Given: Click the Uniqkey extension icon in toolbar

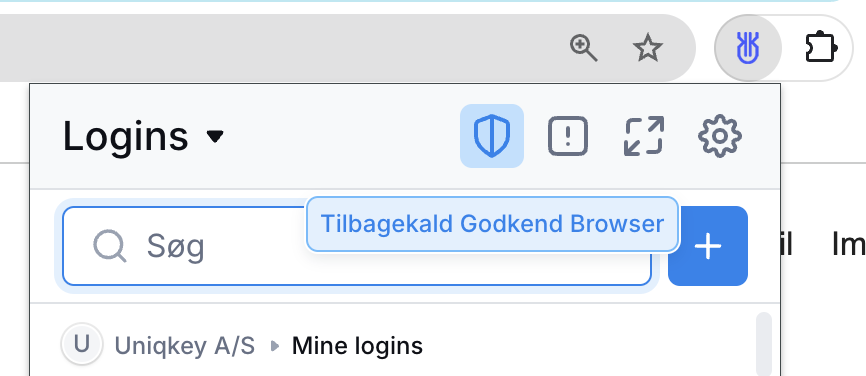Looking at the screenshot, I should [x=748, y=48].
